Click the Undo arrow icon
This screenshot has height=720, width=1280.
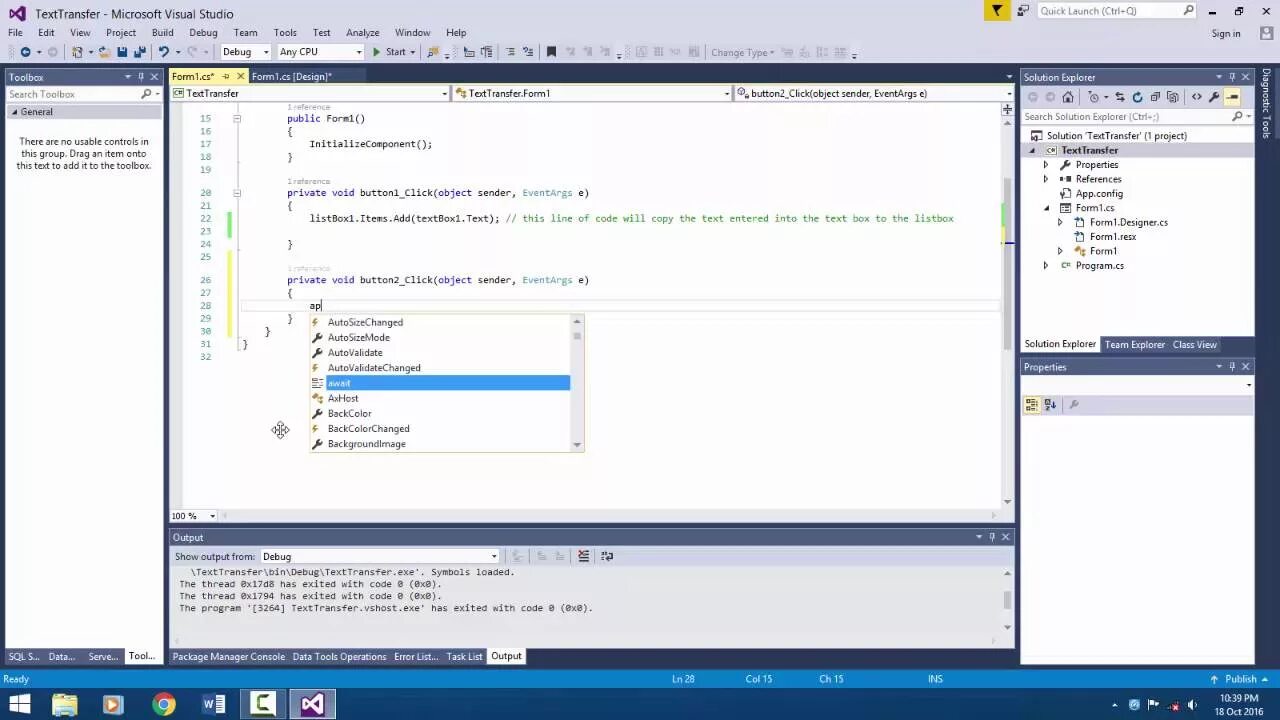pyautogui.click(x=163, y=52)
